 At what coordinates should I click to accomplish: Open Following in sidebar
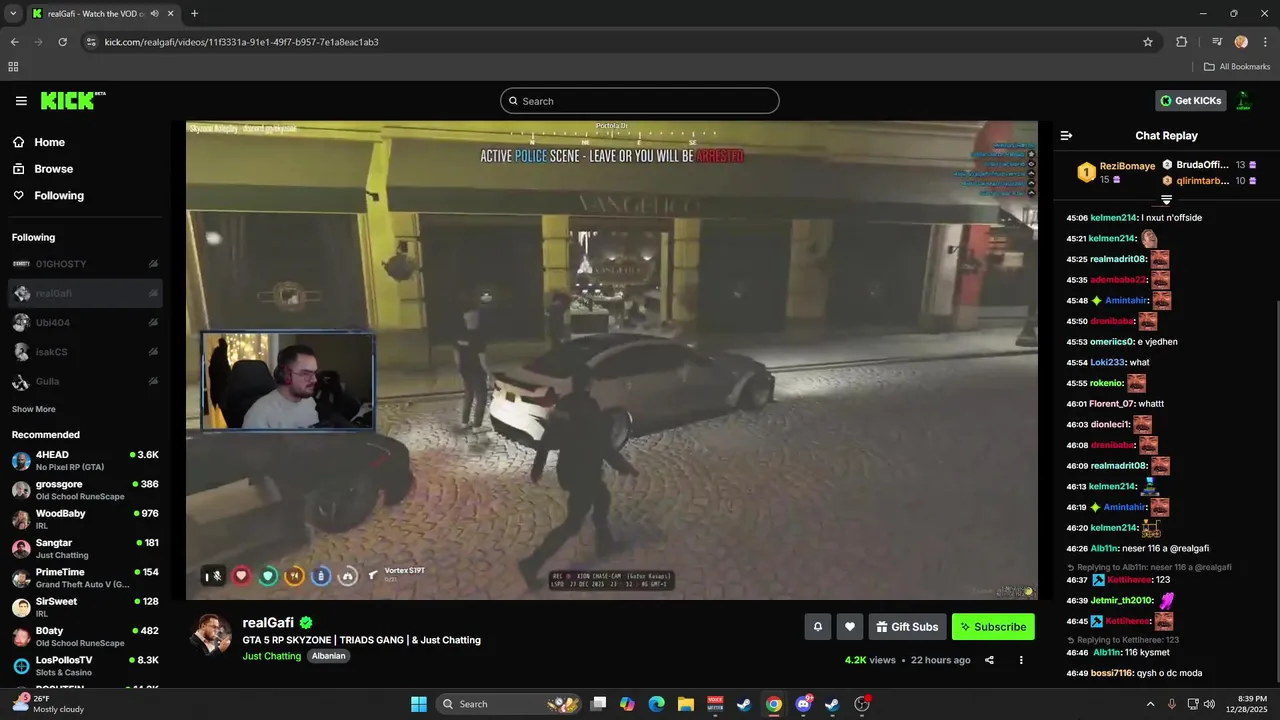click(x=49, y=196)
